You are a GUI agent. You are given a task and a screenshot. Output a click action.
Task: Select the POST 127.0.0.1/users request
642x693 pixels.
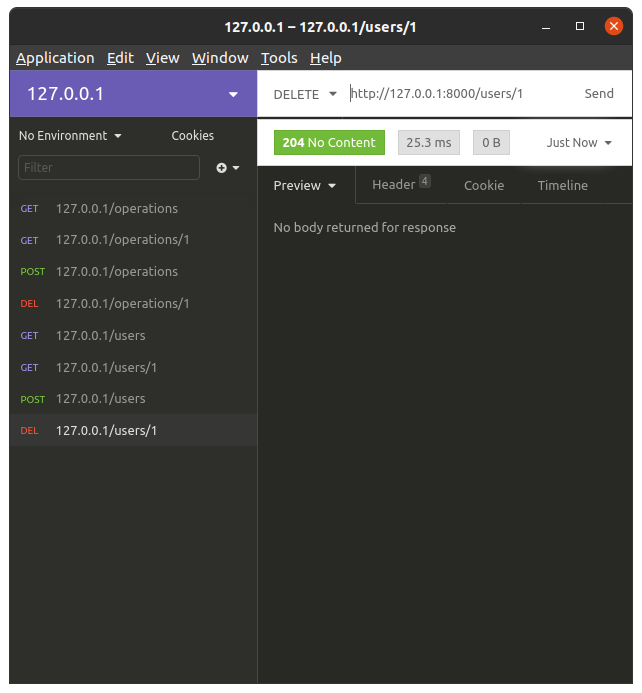133,399
